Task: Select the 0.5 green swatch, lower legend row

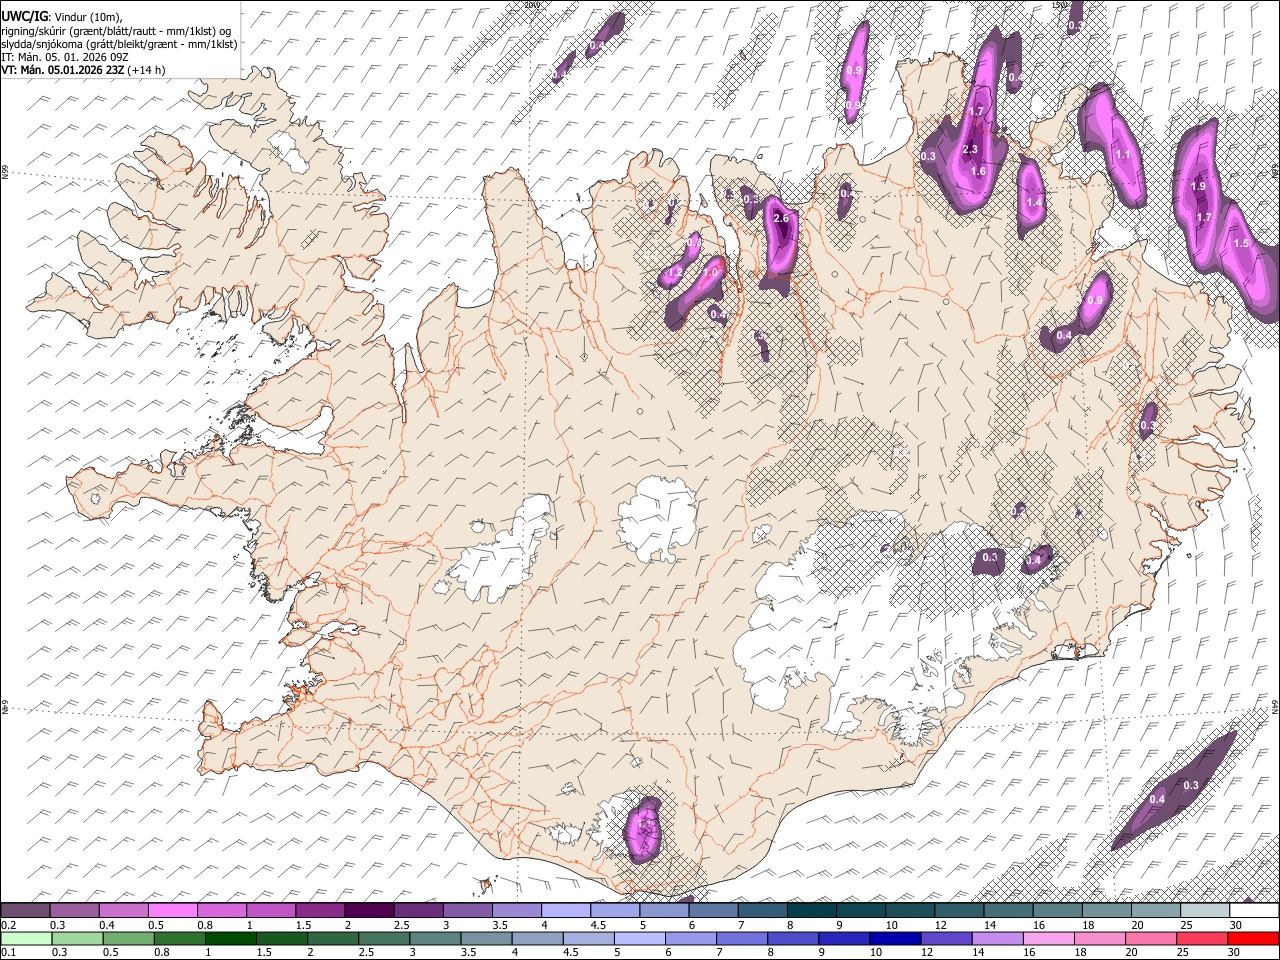Action: [x=129, y=938]
